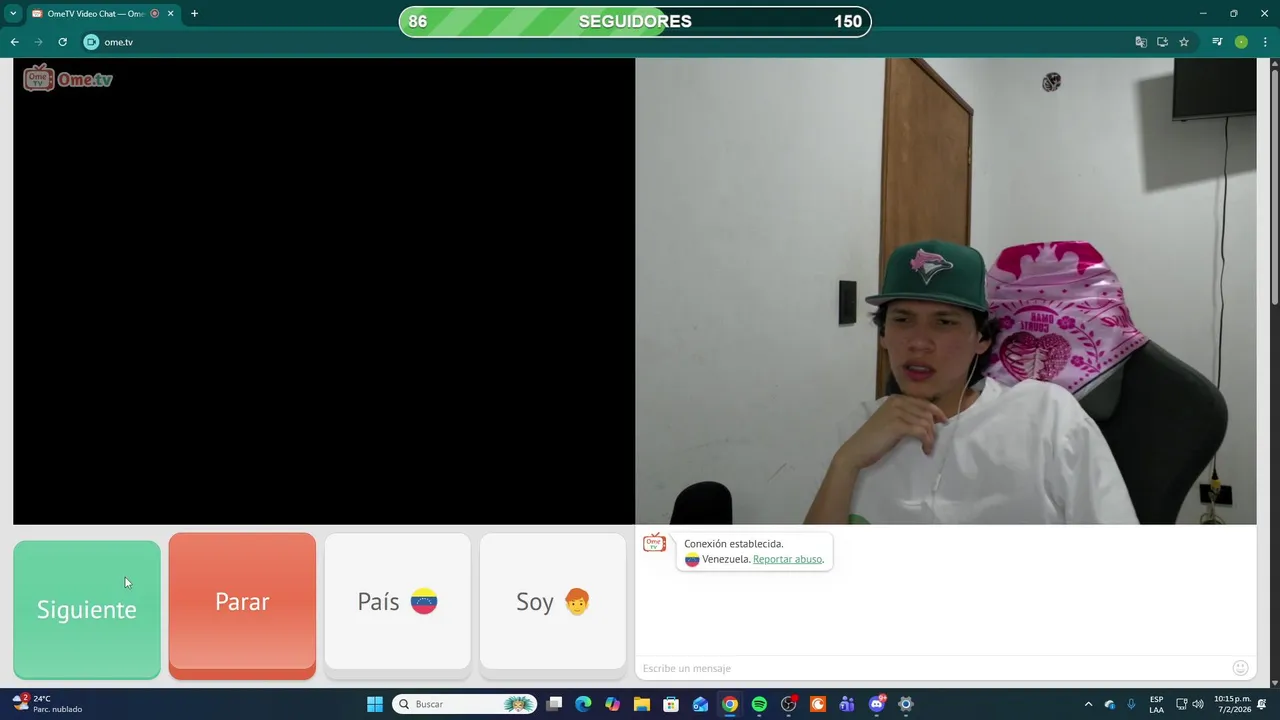Expand the tab search dropdown arrow

pos(13,14)
